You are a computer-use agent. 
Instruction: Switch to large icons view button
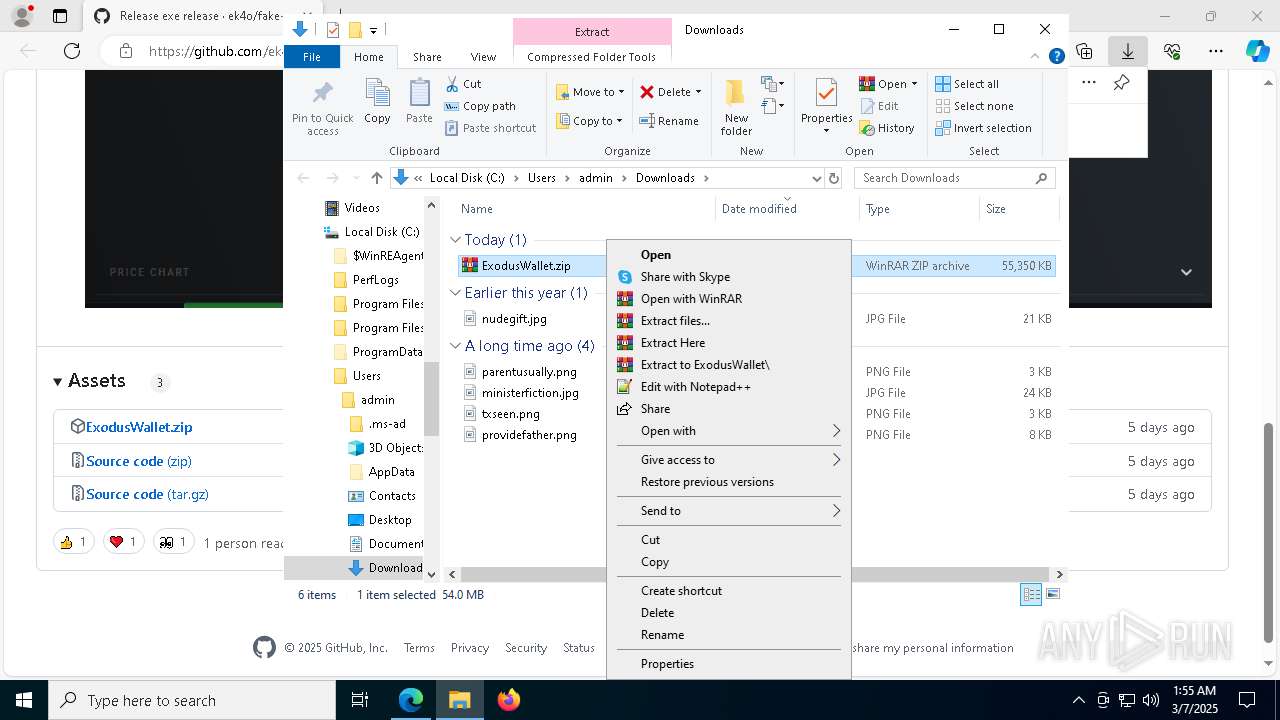[1052, 594]
